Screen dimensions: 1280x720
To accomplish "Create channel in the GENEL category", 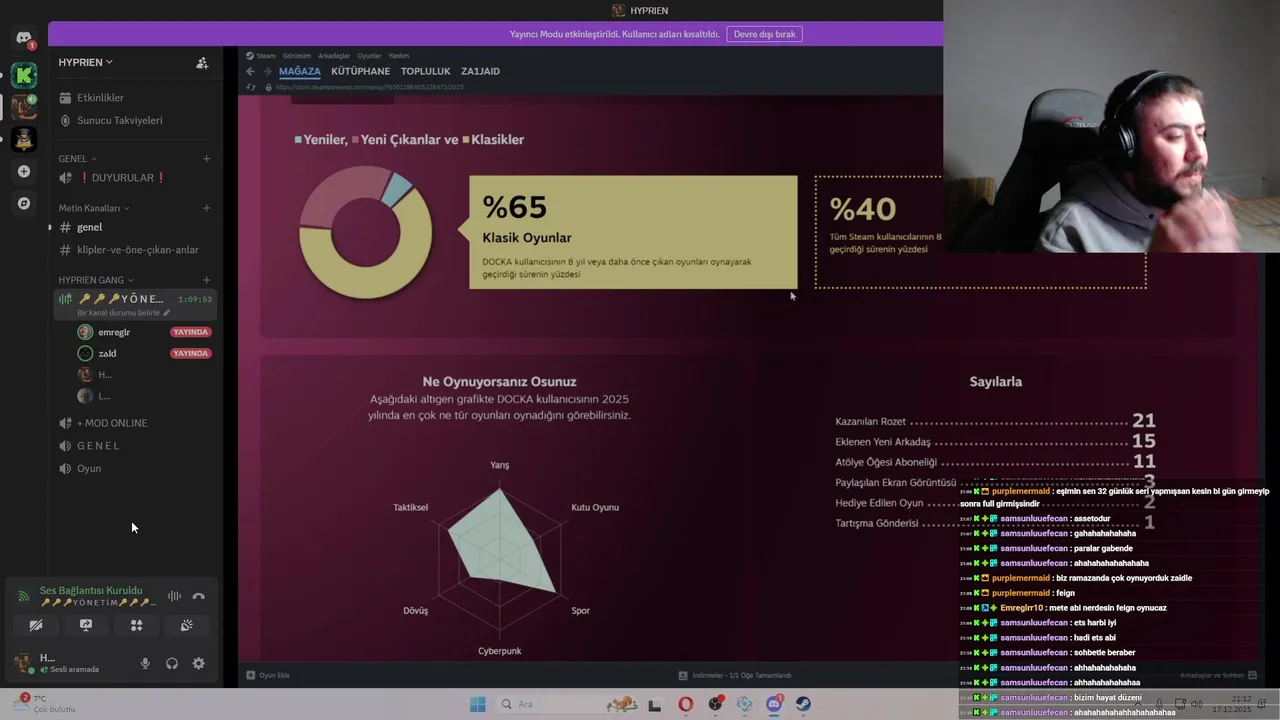I will pyautogui.click(x=207, y=158).
